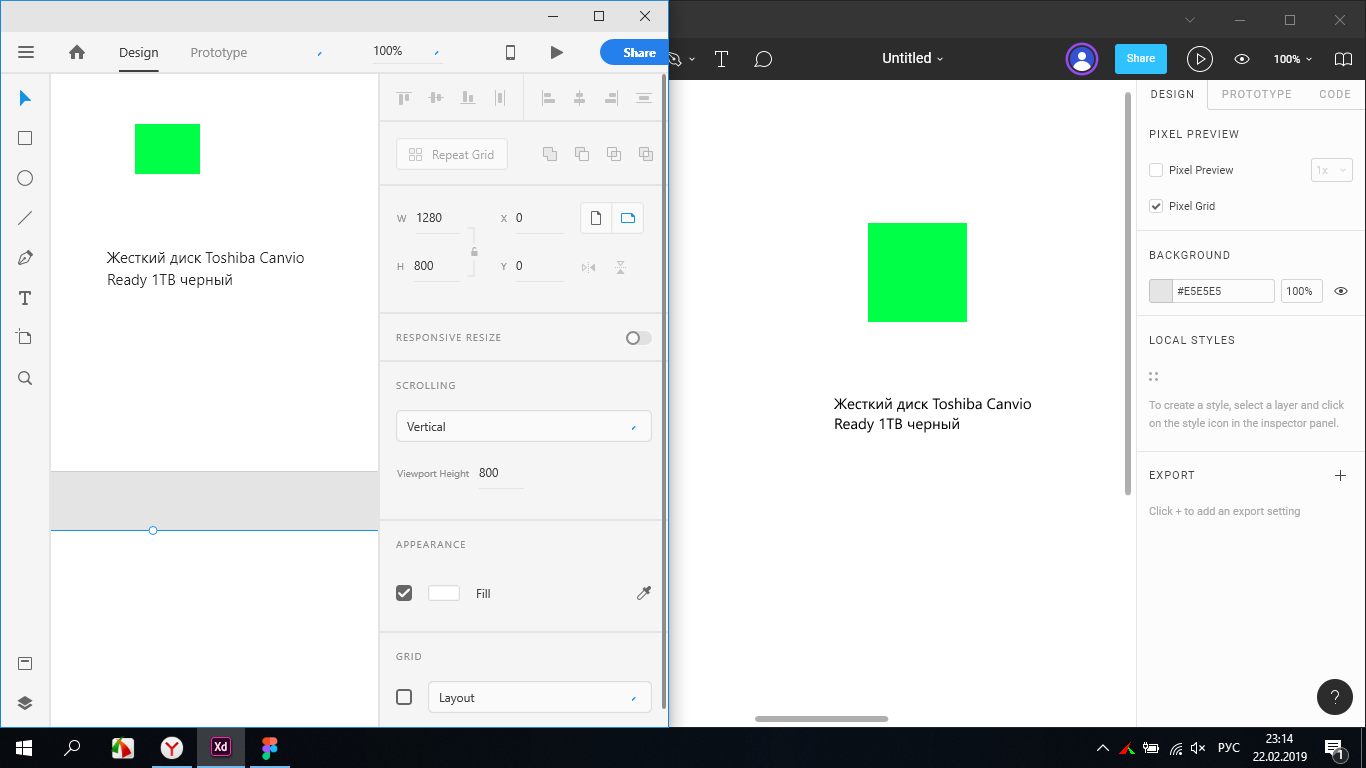1366x768 pixels.
Task: Open the Pixel Preview 1x scale dropdown
Action: coord(1332,170)
